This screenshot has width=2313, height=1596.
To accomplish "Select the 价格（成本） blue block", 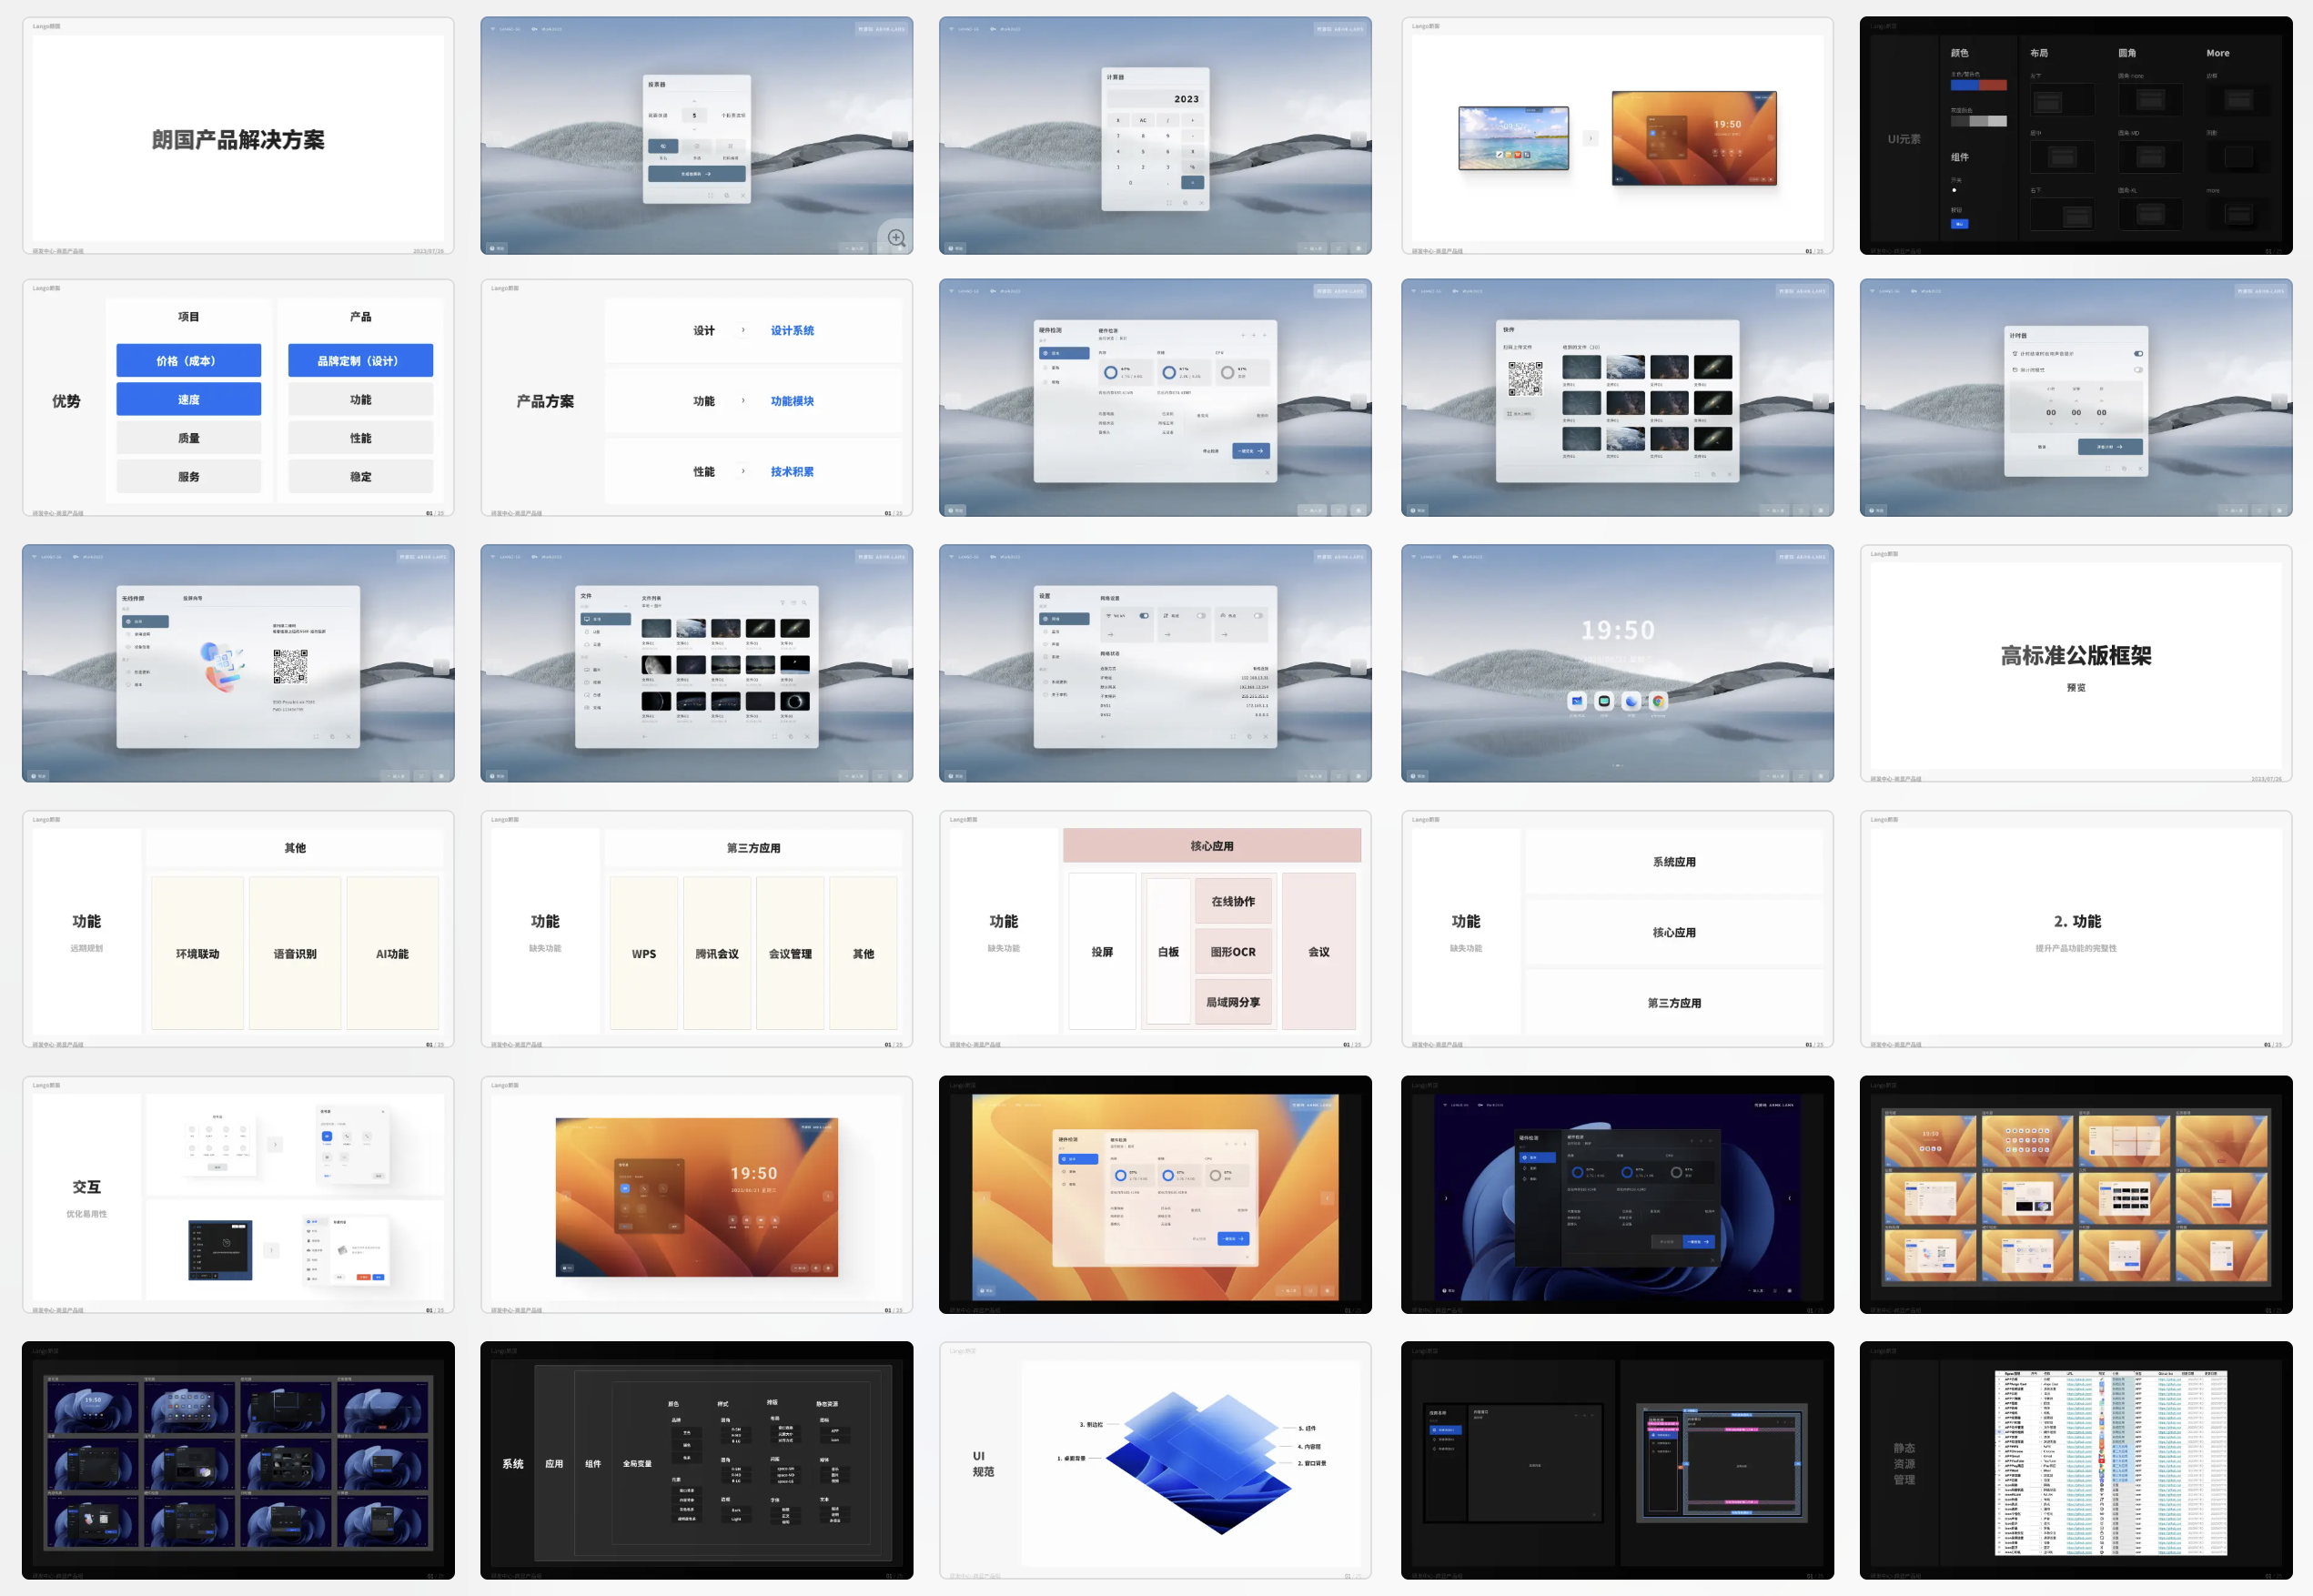I will tap(188, 361).
